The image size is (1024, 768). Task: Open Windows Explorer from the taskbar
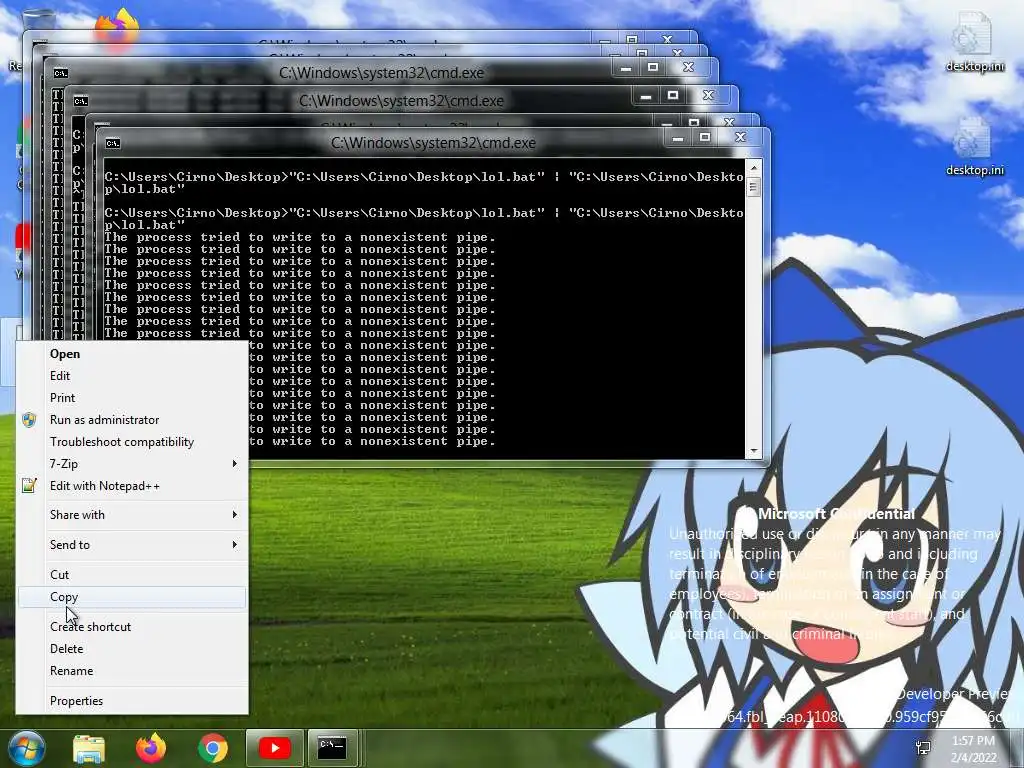[89, 749]
